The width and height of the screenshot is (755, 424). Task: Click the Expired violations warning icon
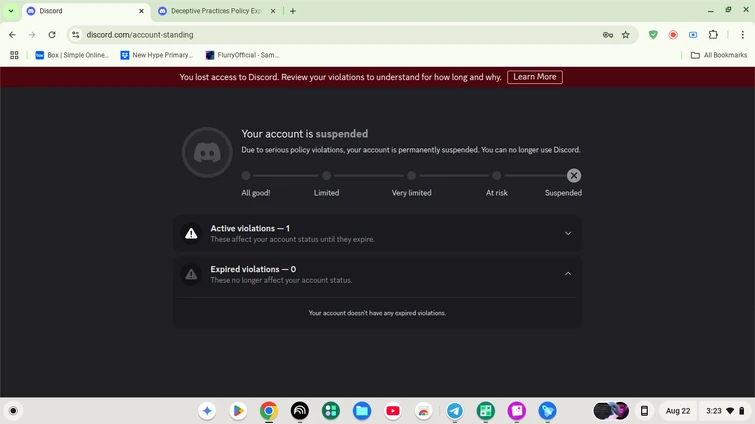(191, 274)
